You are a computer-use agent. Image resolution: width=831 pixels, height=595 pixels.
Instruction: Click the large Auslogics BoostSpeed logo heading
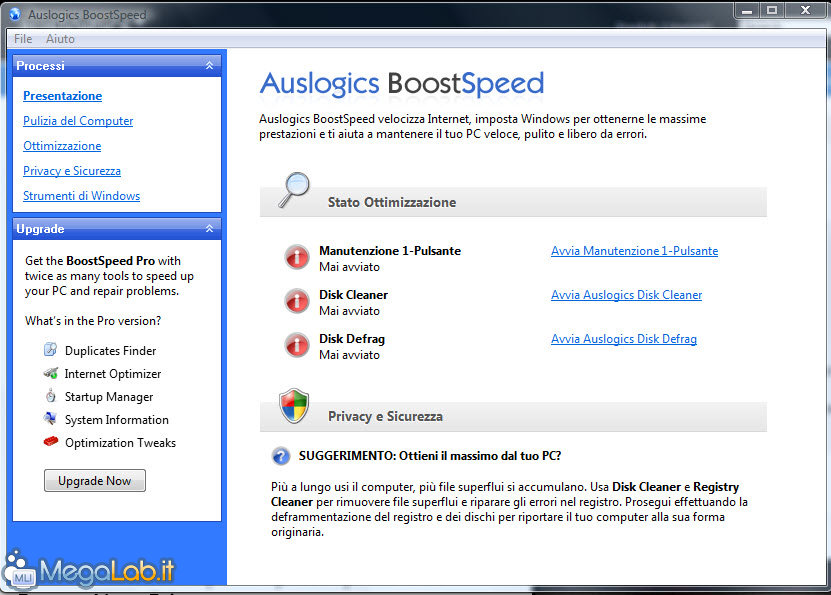pyautogui.click(x=402, y=83)
